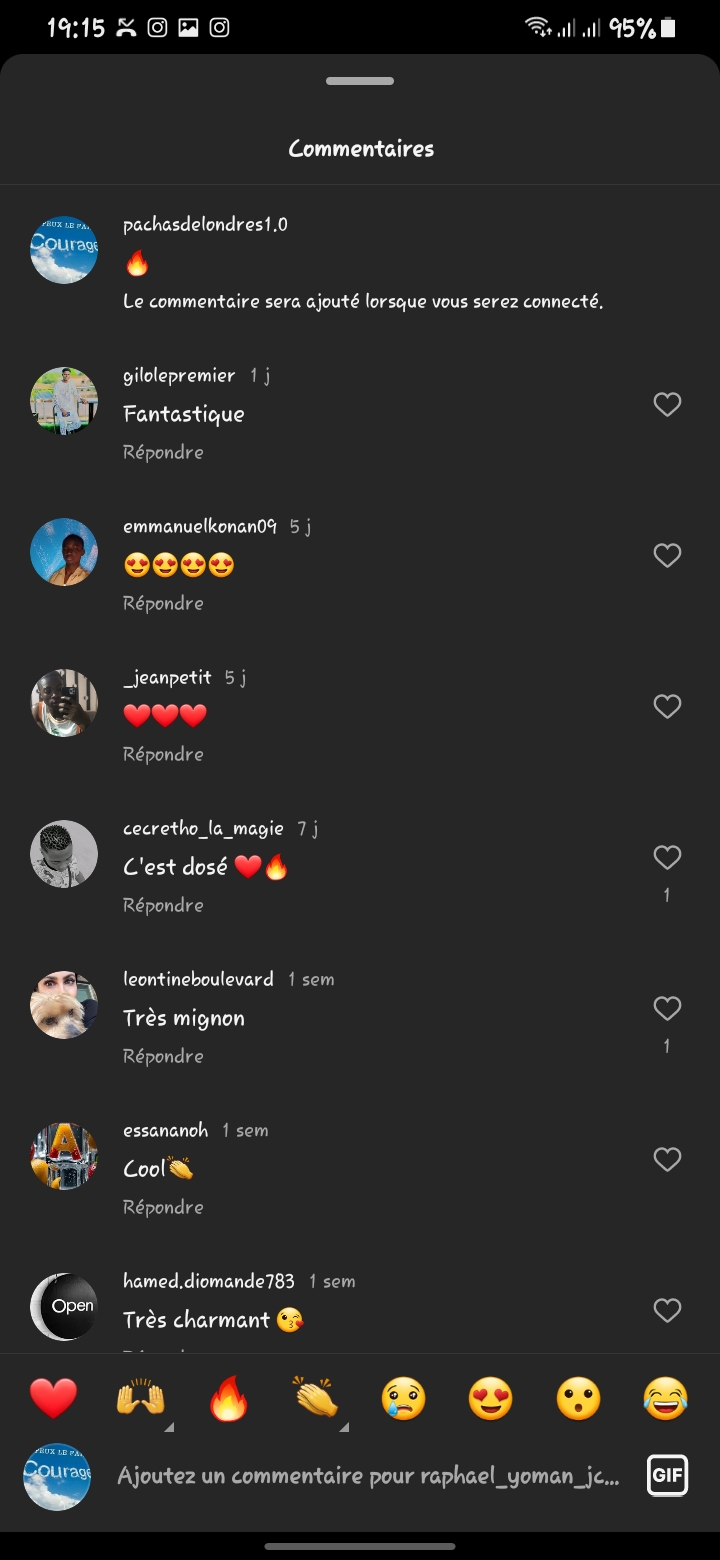Like the "Très charmant" comment

tap(667, 1310)
